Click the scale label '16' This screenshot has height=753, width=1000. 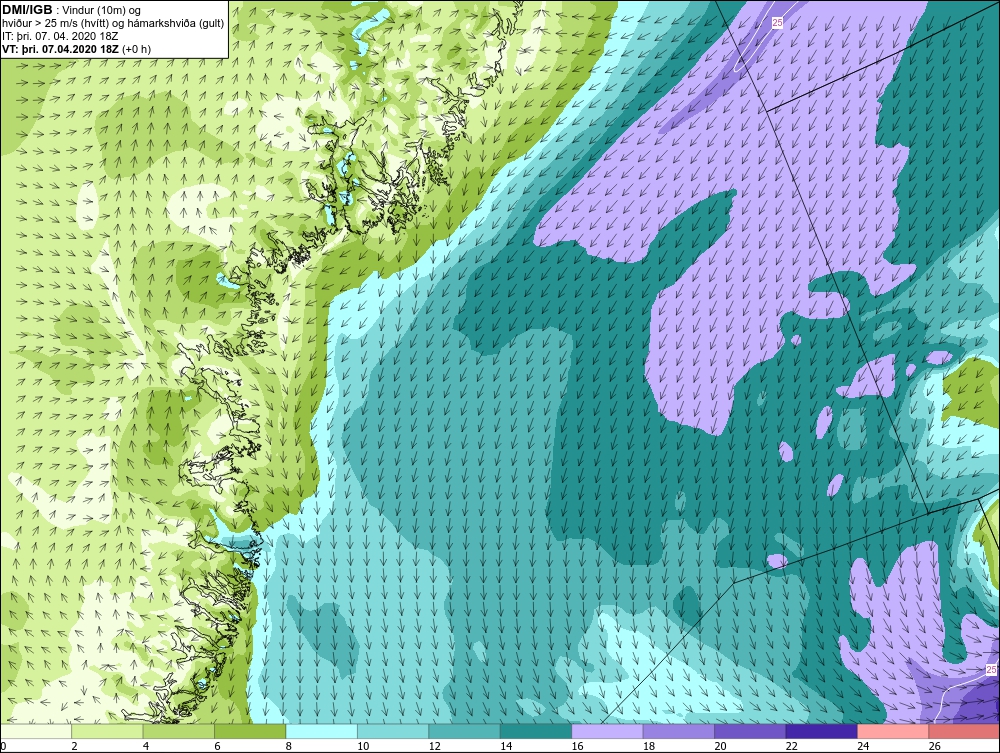(x=577, y=746)
